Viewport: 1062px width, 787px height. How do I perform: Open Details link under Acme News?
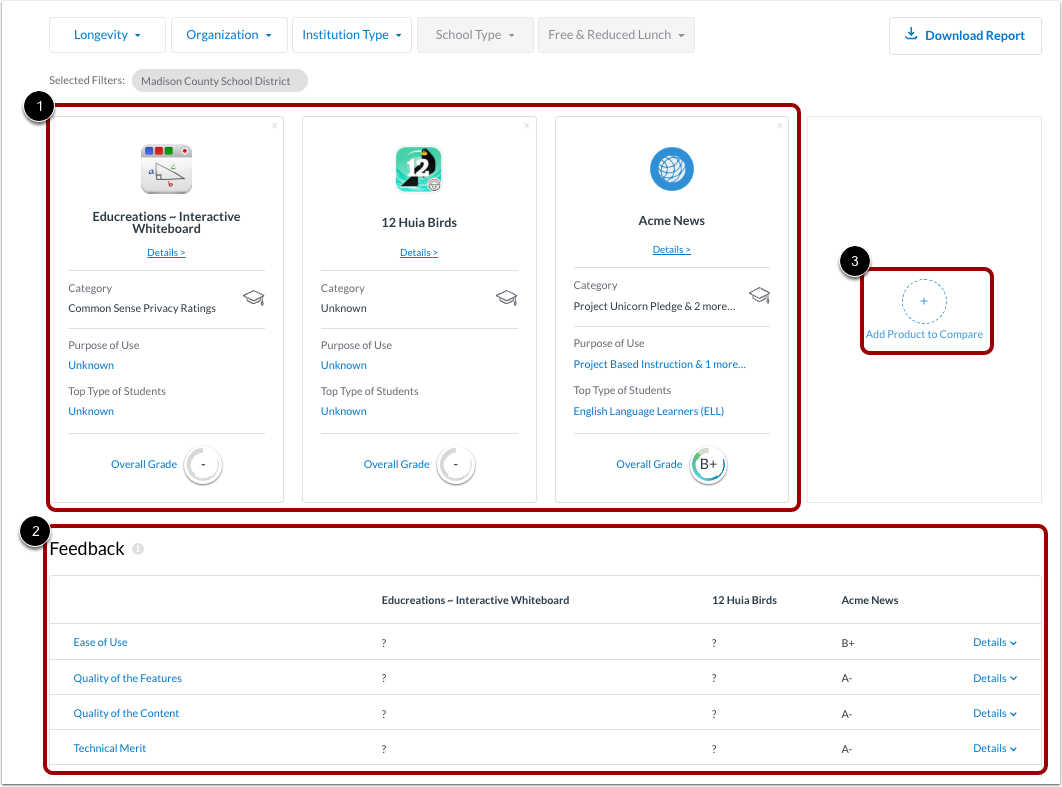click(x=671, y=250)
